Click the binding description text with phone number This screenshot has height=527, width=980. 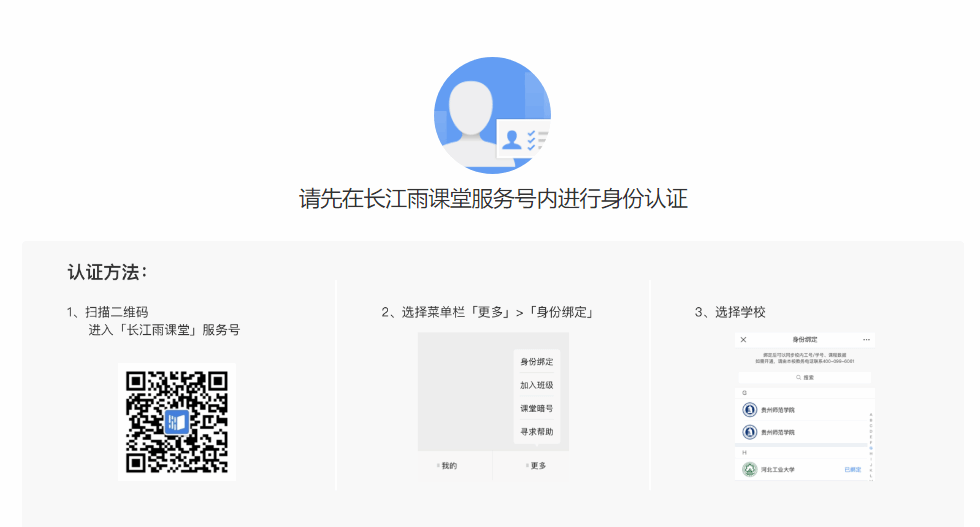[804, 358]
